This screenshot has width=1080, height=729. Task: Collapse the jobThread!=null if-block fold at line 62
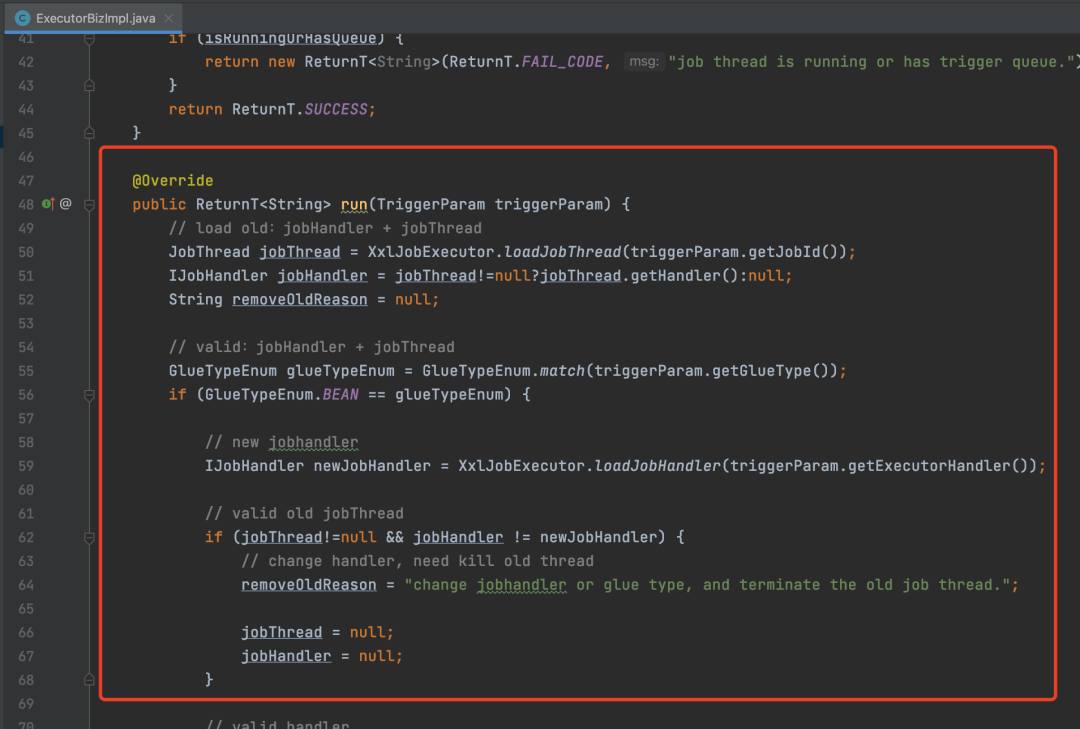90,537
